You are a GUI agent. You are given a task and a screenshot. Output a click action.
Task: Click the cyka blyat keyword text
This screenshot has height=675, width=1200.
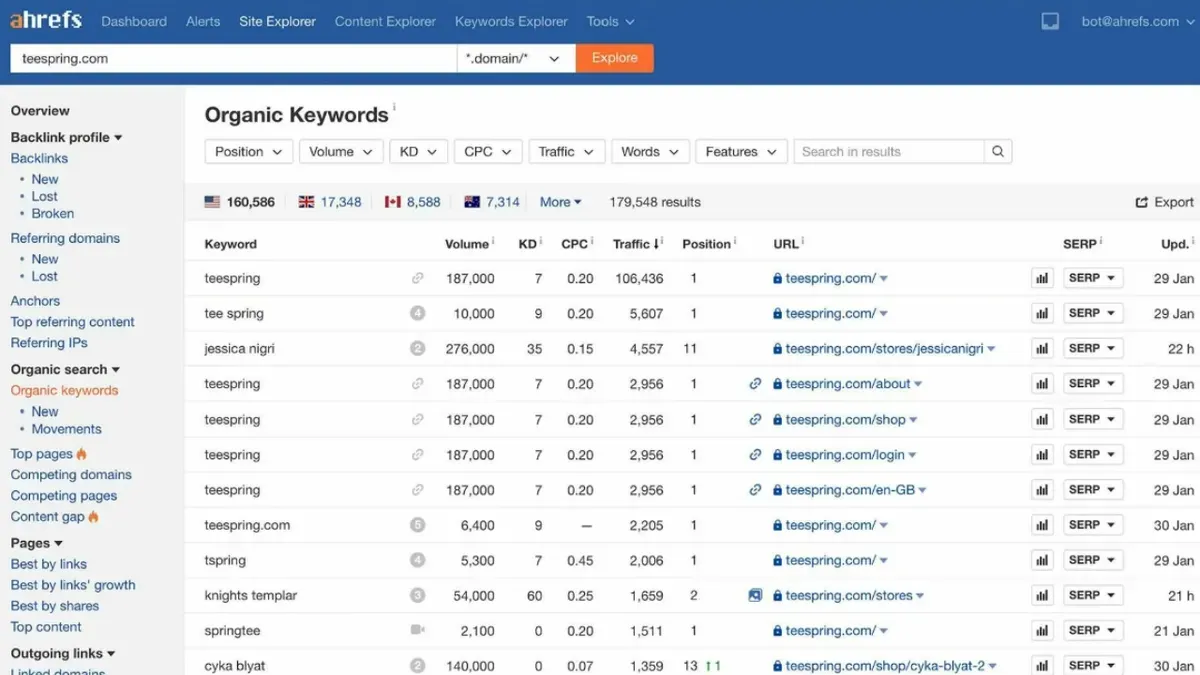235,666
